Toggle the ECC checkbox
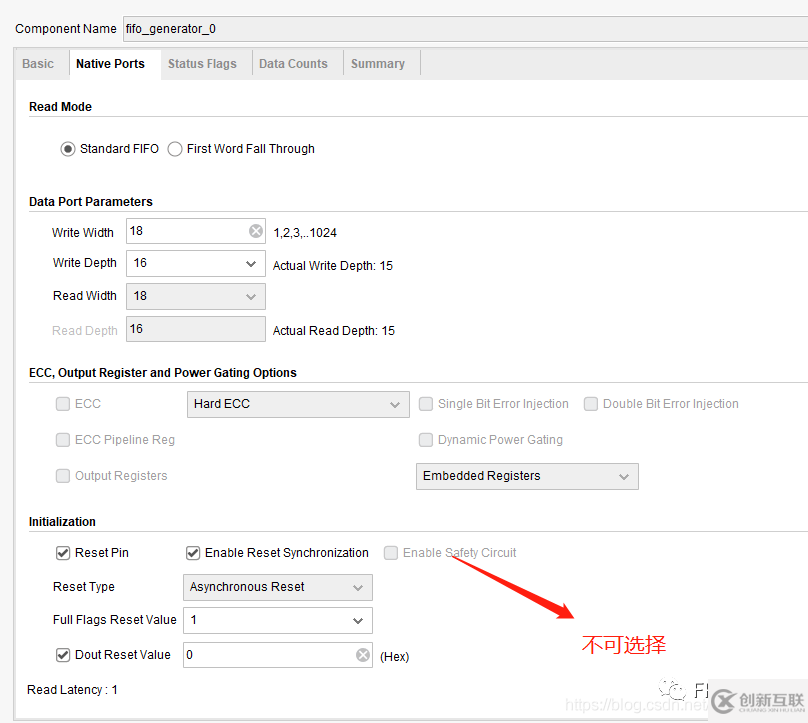Image resolution: width=808 pixels, height=723 pixels. (x=63, y=403)
